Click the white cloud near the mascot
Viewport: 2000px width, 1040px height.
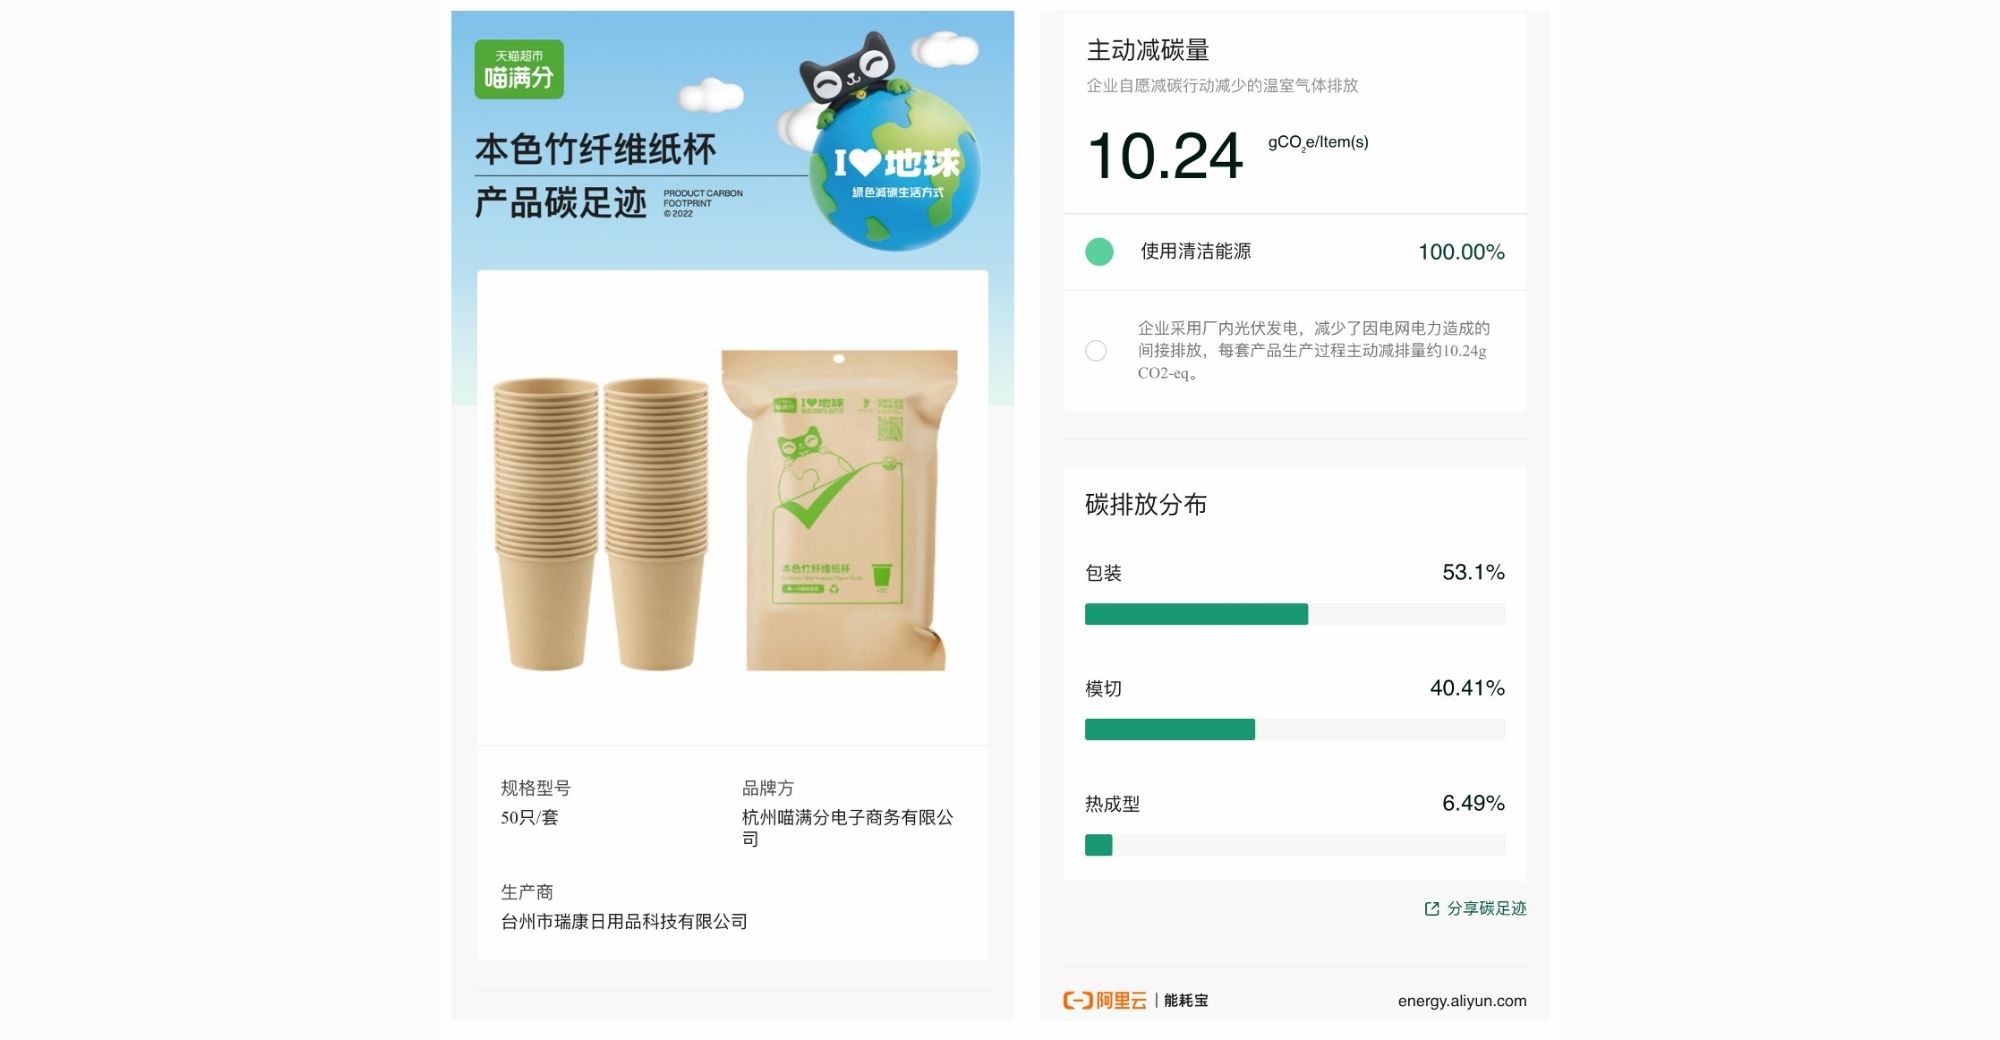point(945,48)
